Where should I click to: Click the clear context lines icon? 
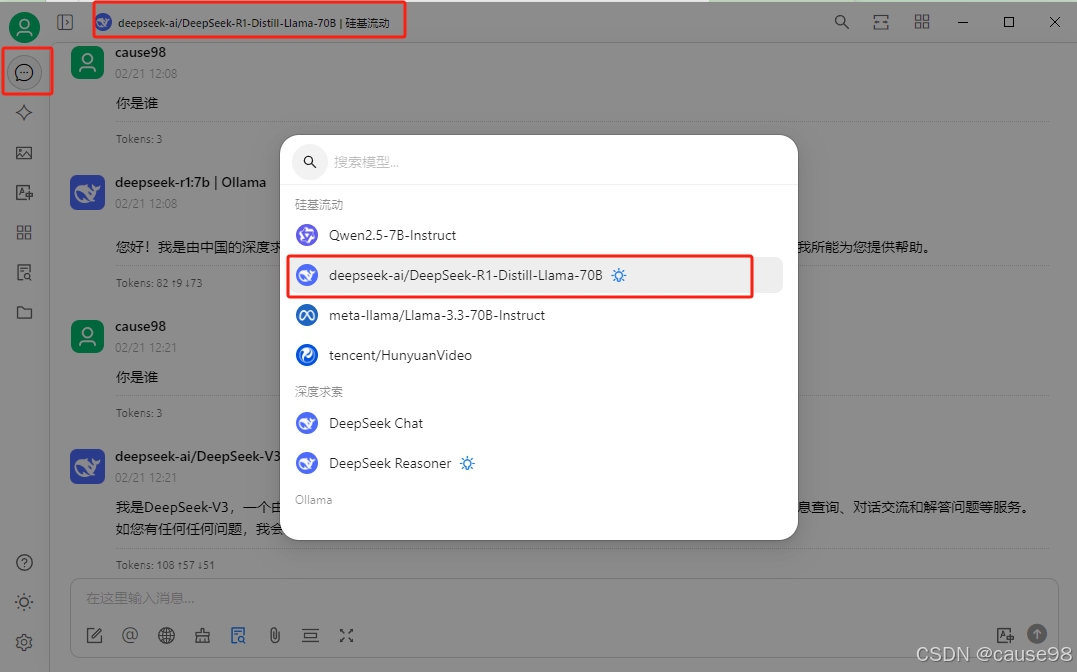click(x=310, y=636)
